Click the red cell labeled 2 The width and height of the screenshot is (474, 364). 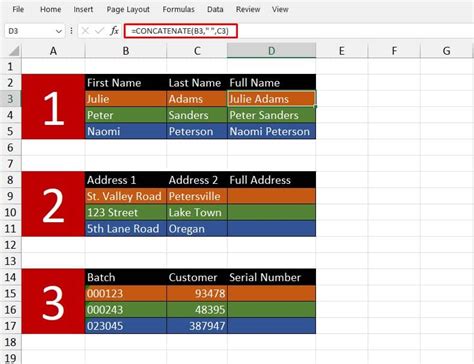pyautogui.click(x=53, y=204)
